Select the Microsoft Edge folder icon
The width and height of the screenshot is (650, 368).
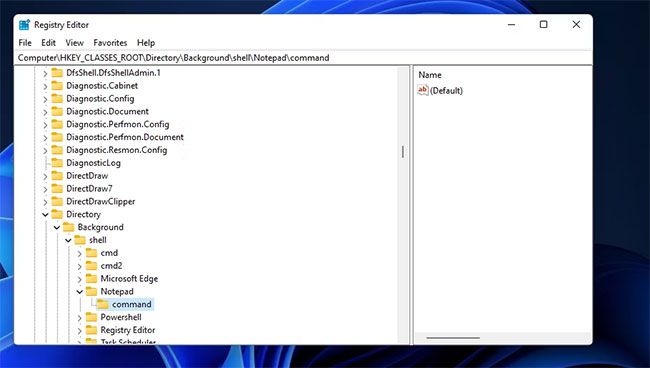(91, 278)
